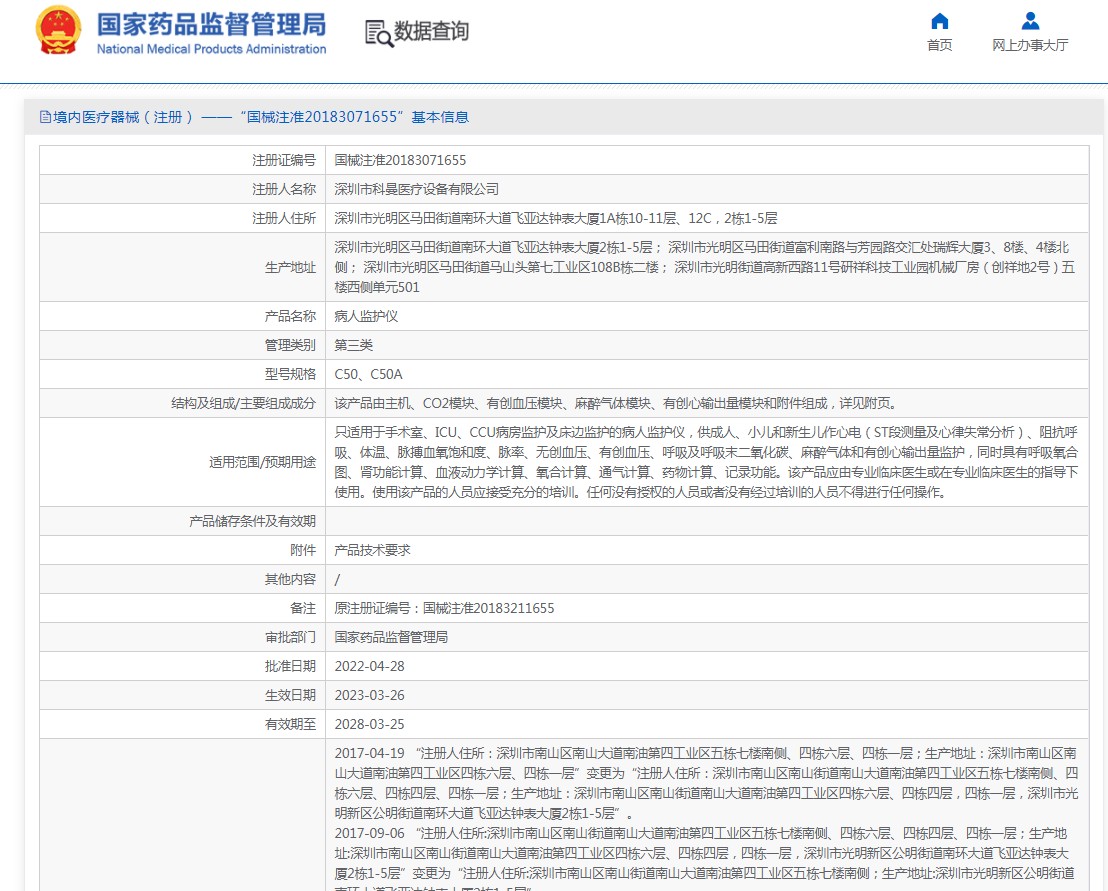Select product name 病人监护仪
The height and width of the screenshot is (891, 1108).
tap(366, 316)
